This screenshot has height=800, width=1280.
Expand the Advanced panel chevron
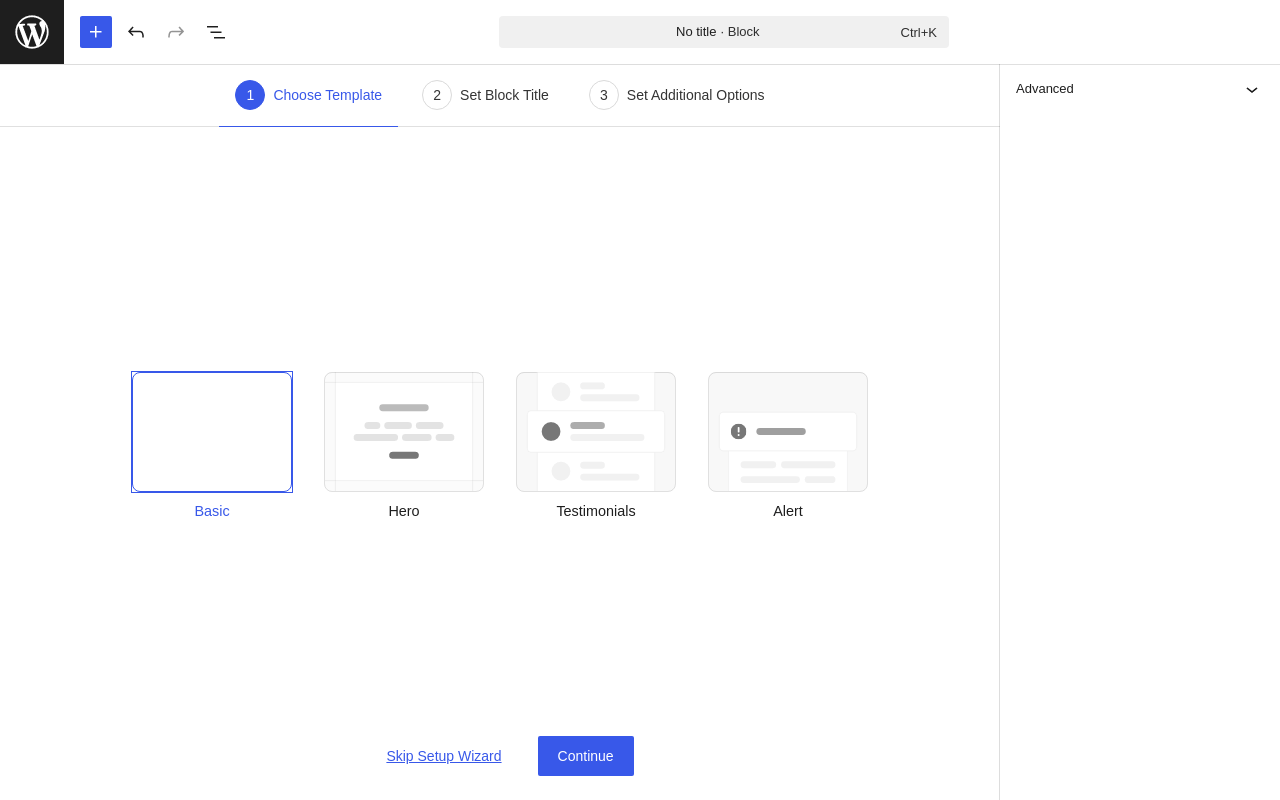pyautogui.click(x=1252, y=89)
